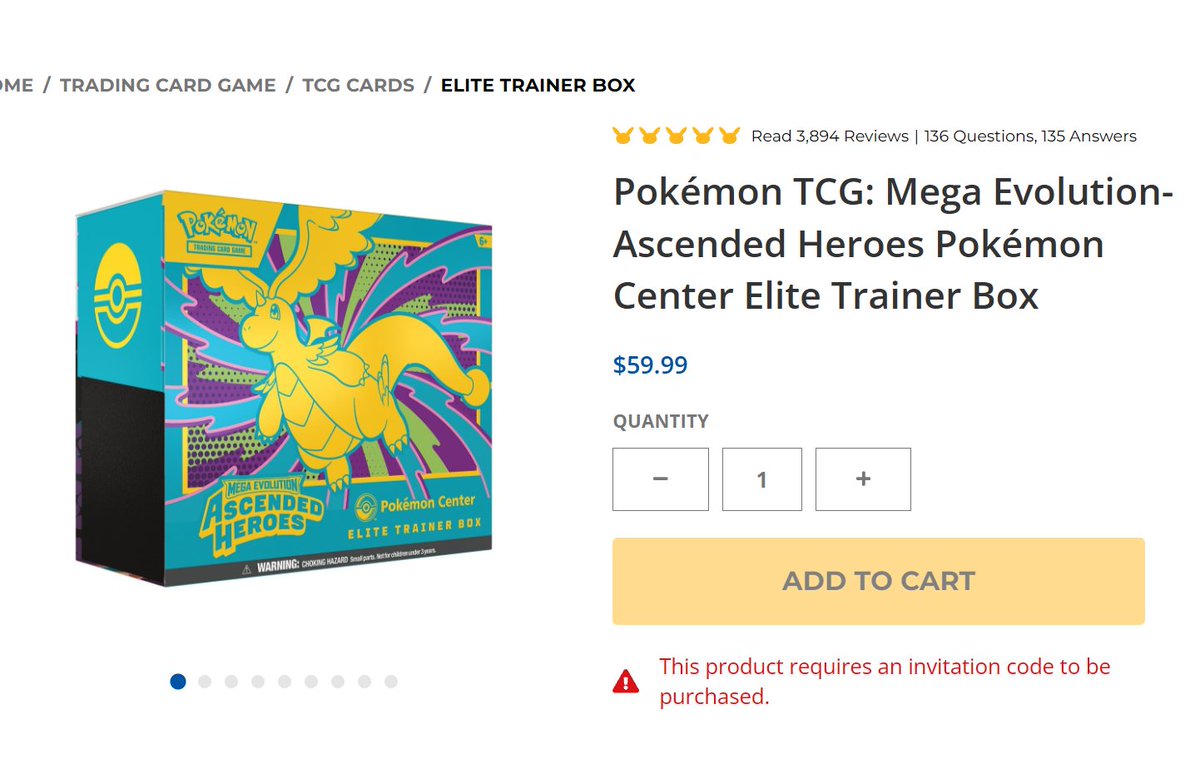Select the first blue carousel dot
The image size is (1200, 759).
point(178,681)
